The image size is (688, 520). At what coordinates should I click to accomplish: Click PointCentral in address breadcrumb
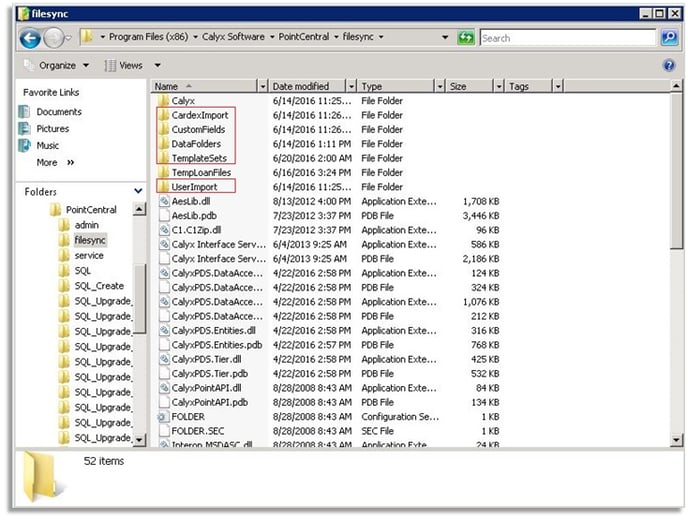point(304,37)
